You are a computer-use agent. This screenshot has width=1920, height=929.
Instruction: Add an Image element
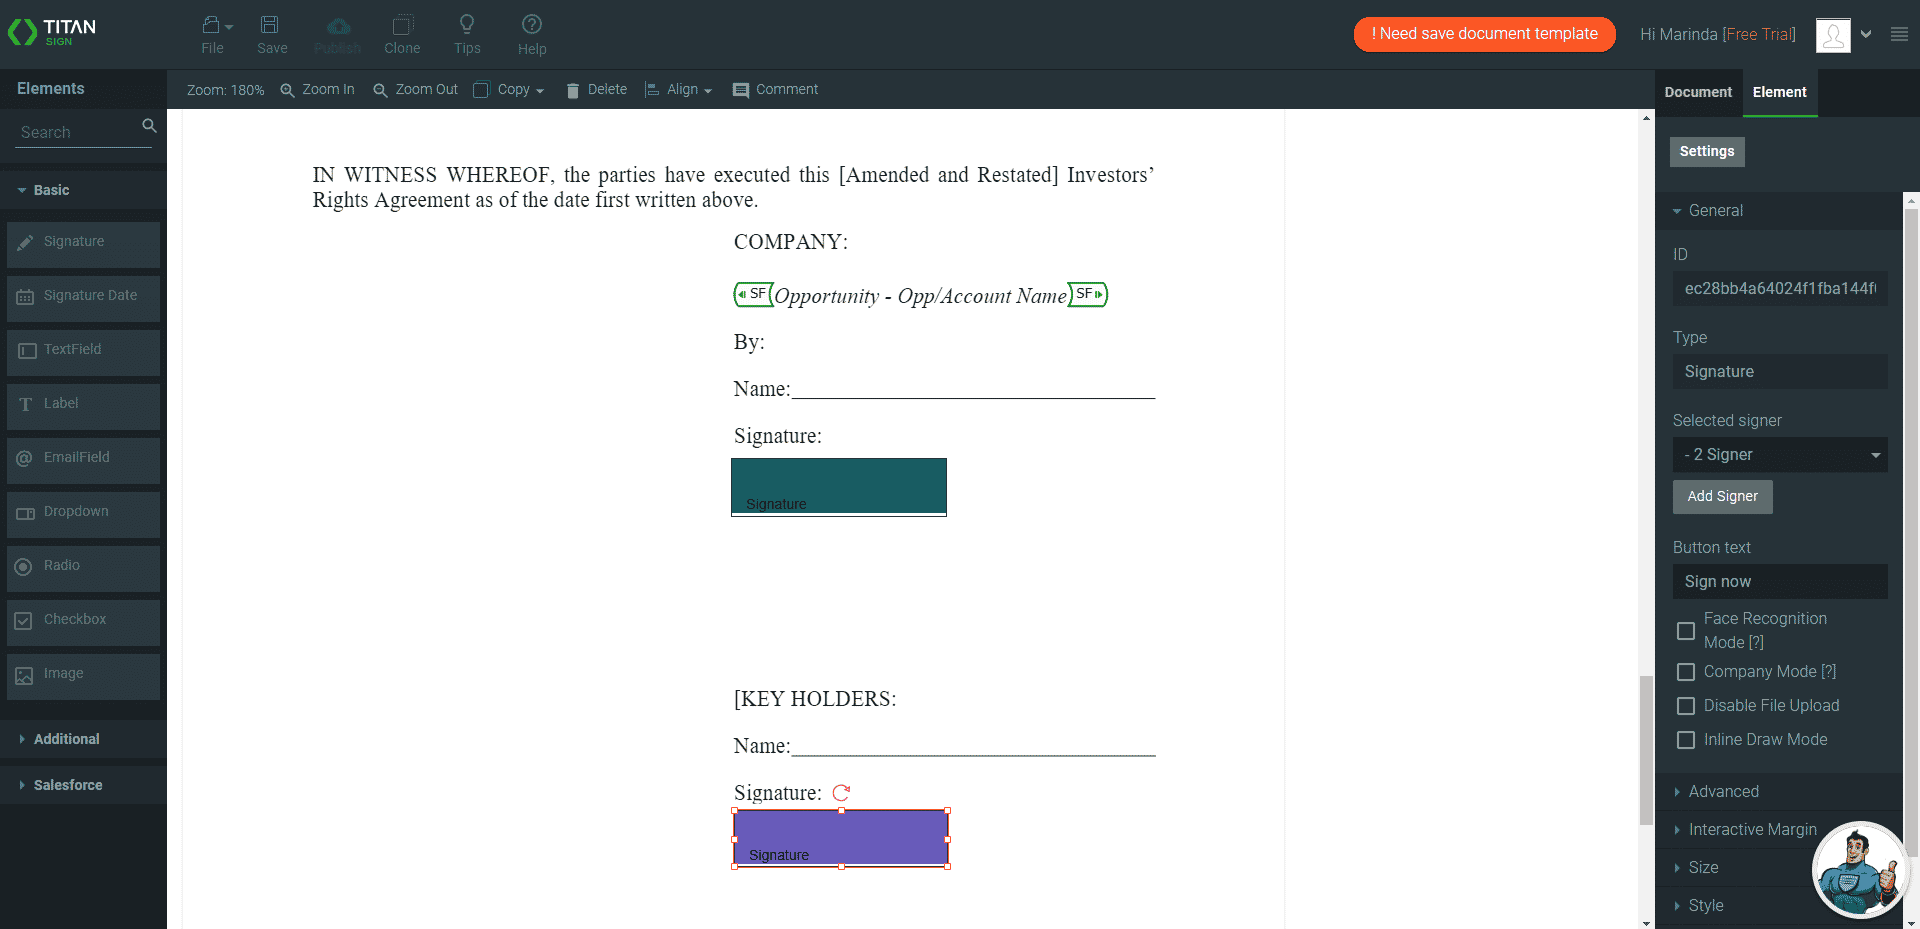pos(83,673)
